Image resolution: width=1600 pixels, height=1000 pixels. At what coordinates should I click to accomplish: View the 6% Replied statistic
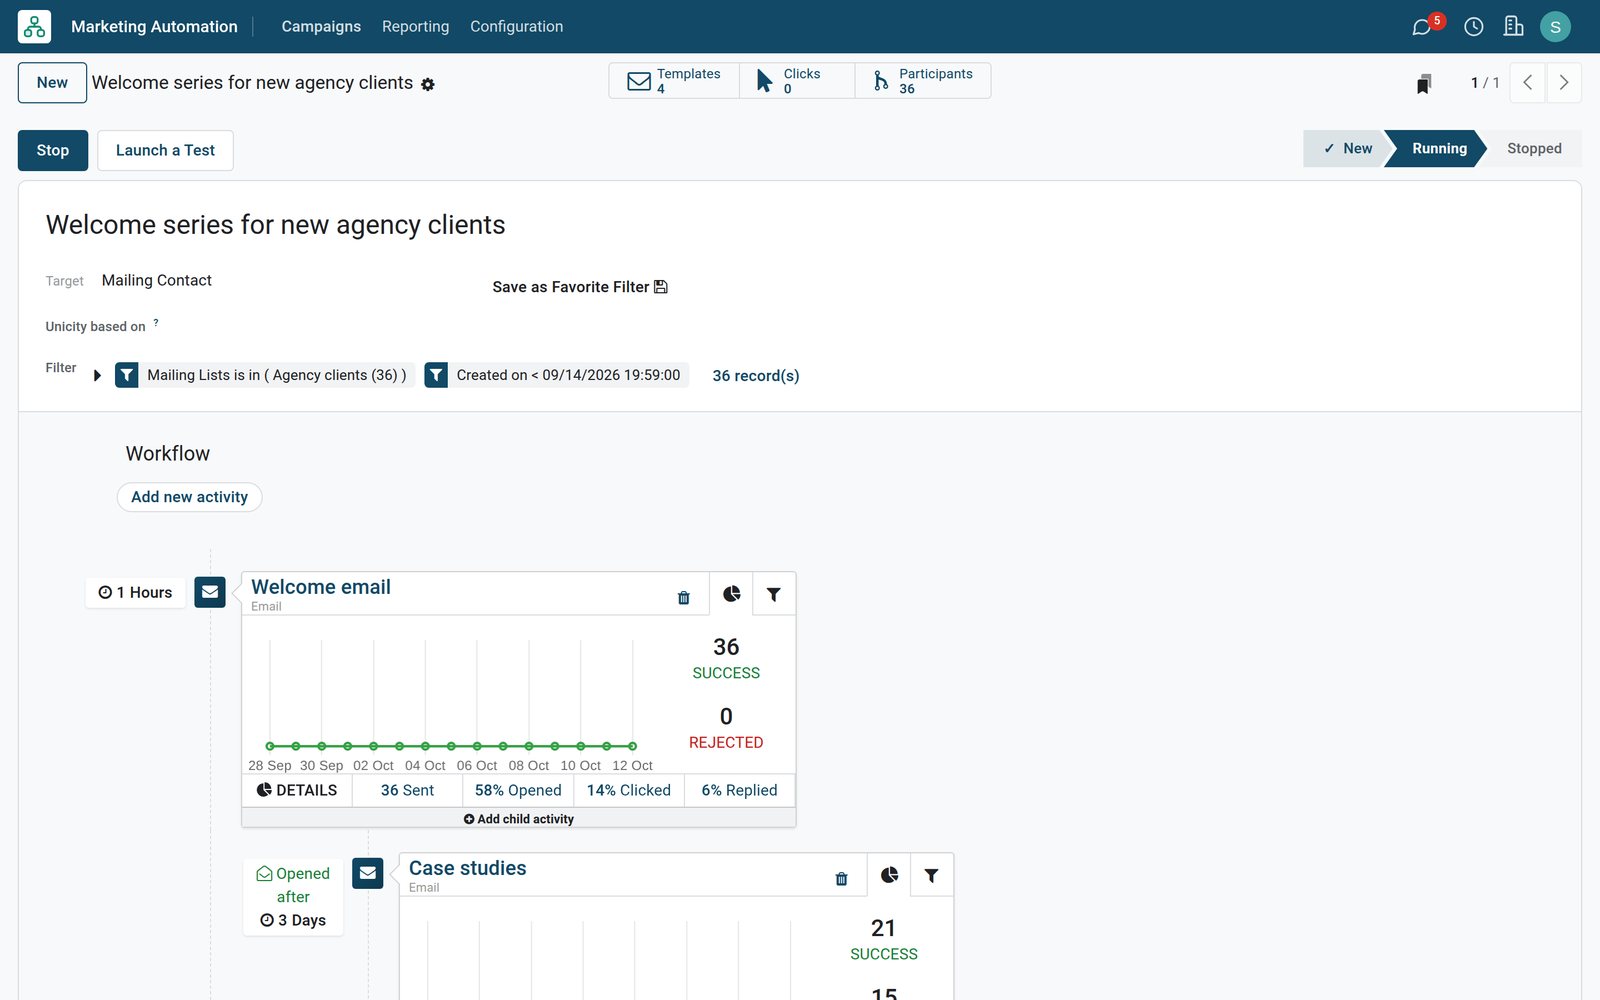(x=740, y=790)
